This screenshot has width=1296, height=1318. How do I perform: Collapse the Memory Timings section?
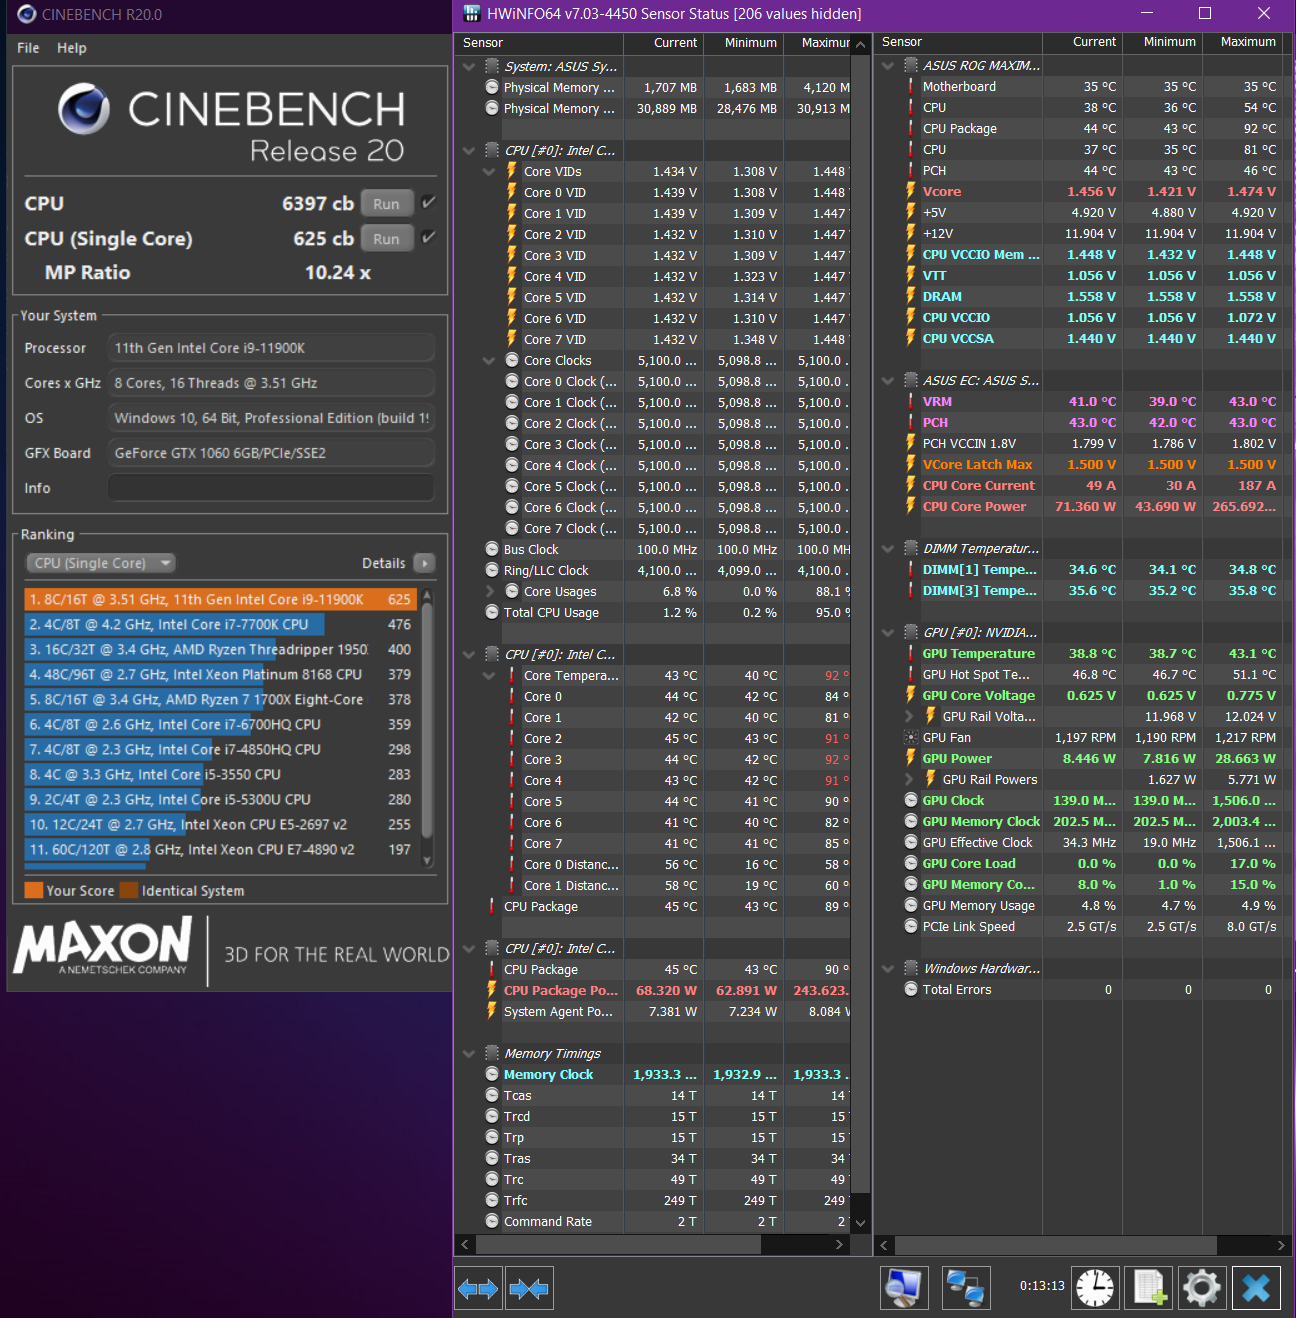click(x=469, y=1054)
